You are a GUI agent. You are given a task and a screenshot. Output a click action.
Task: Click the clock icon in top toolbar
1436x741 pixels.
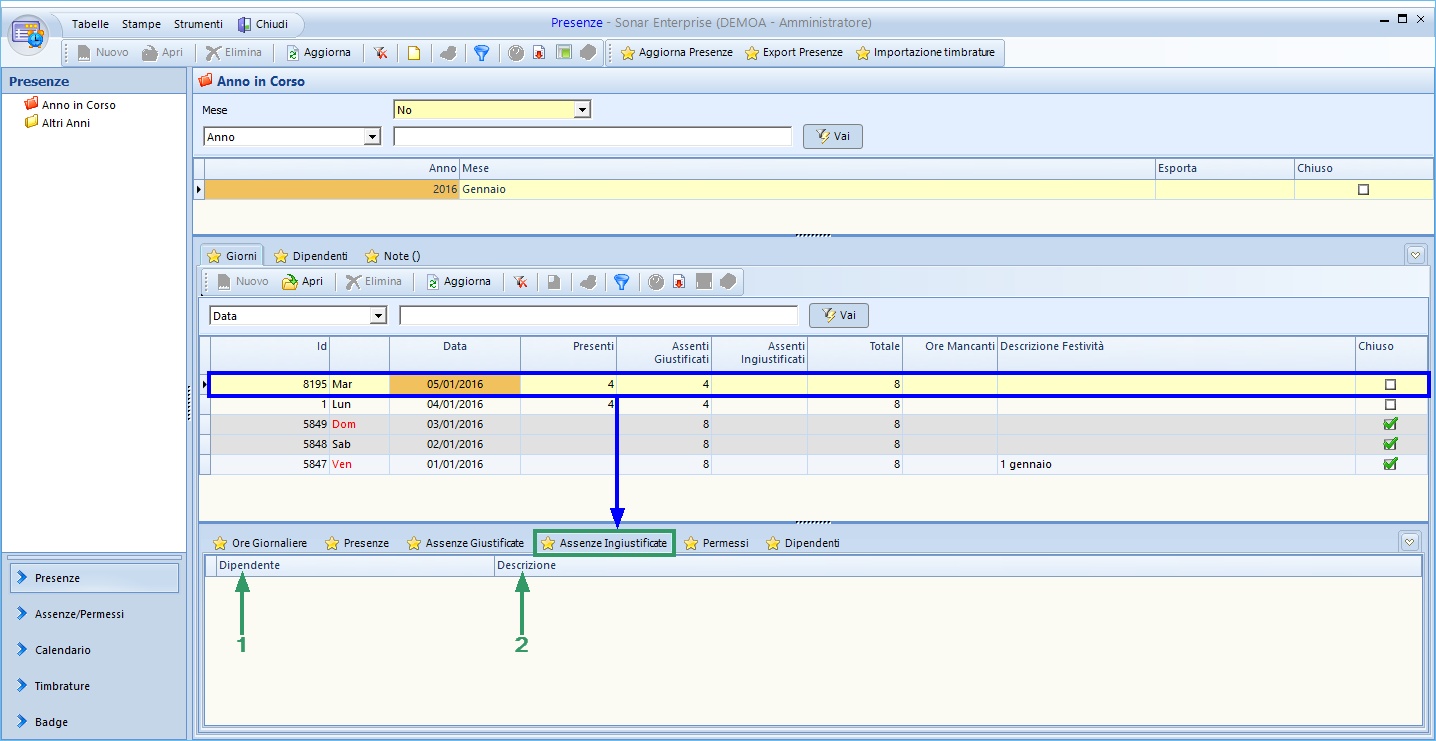coord(516,53)
